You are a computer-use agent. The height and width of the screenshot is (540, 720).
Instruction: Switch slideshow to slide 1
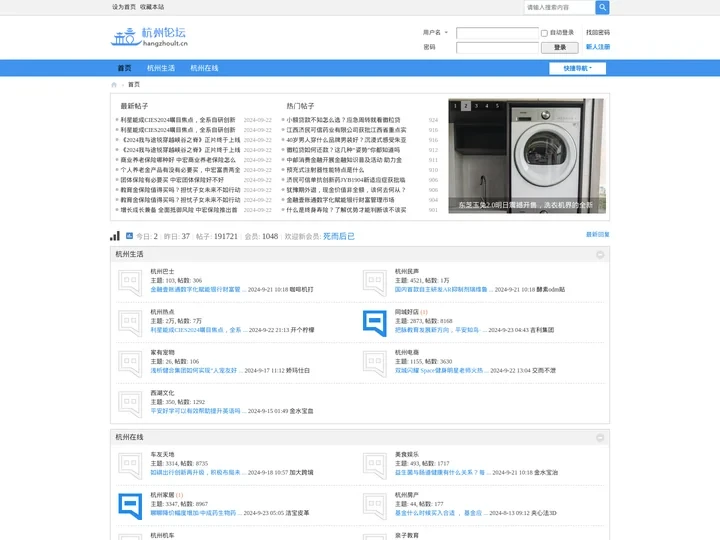(x=455, y=106)
